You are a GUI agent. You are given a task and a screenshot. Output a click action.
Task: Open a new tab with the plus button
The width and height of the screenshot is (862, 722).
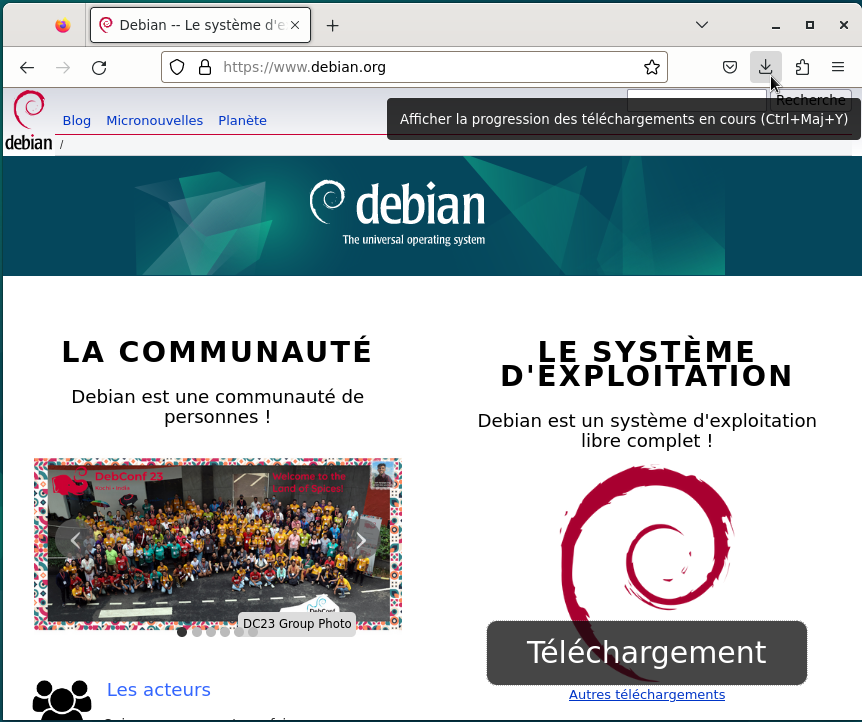[333, 25]
